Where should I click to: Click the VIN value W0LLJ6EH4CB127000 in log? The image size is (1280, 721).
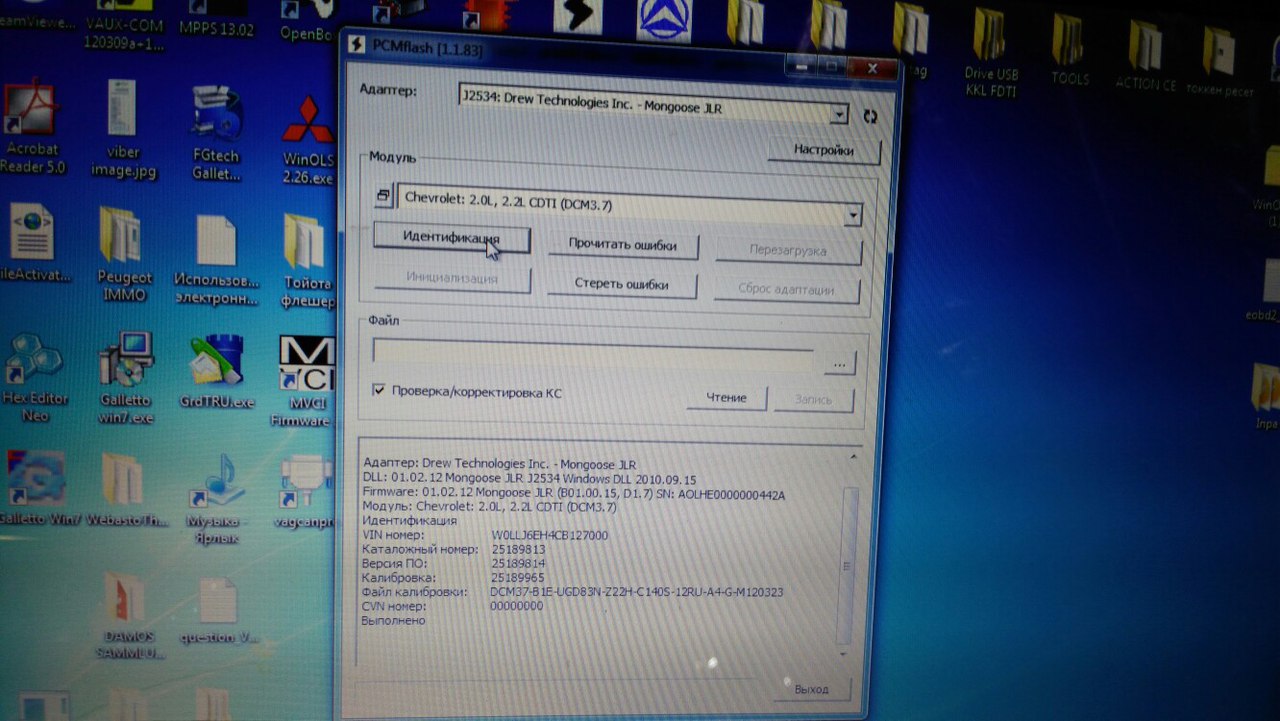(x=549, y=535)
